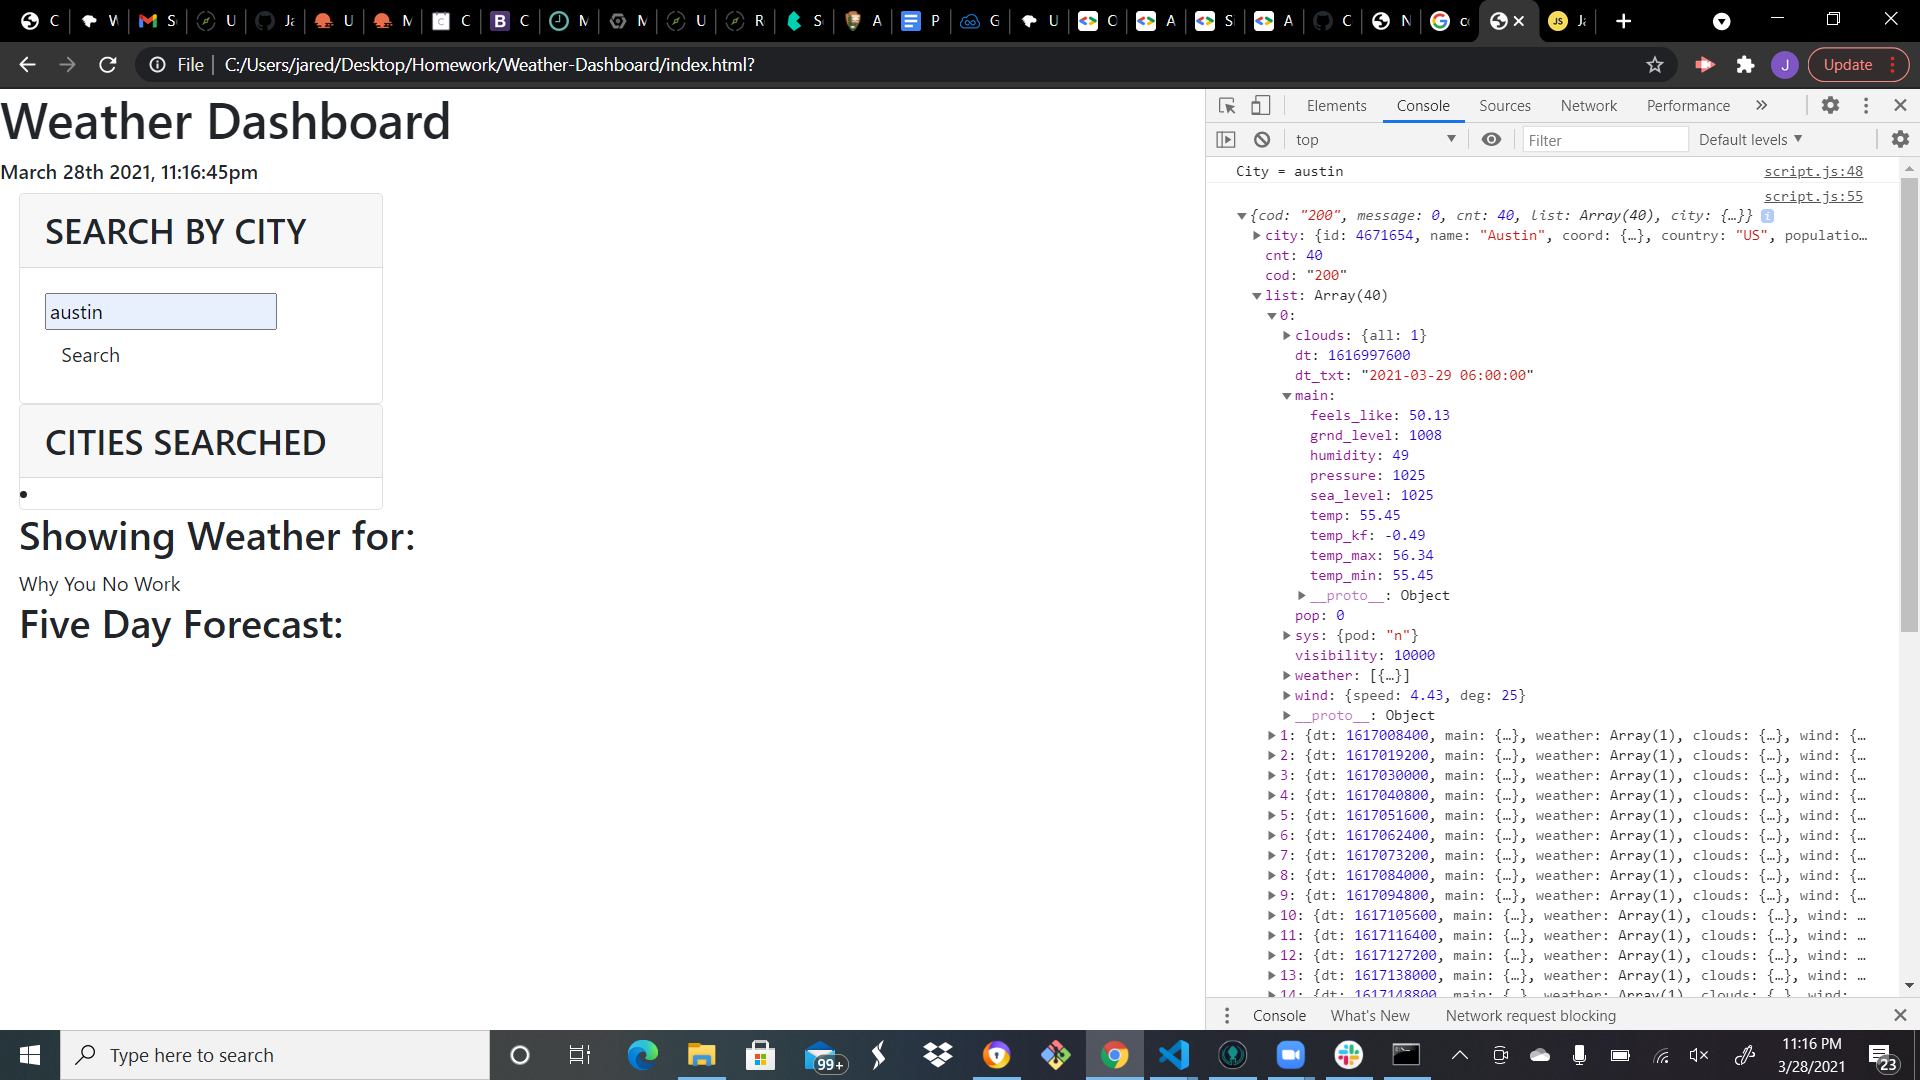Click the Console panel tab

coord(1423,105)
